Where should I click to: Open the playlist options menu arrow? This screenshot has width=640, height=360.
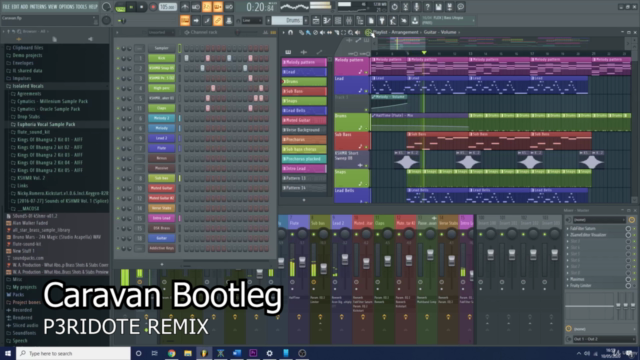[x=283, y=32]
